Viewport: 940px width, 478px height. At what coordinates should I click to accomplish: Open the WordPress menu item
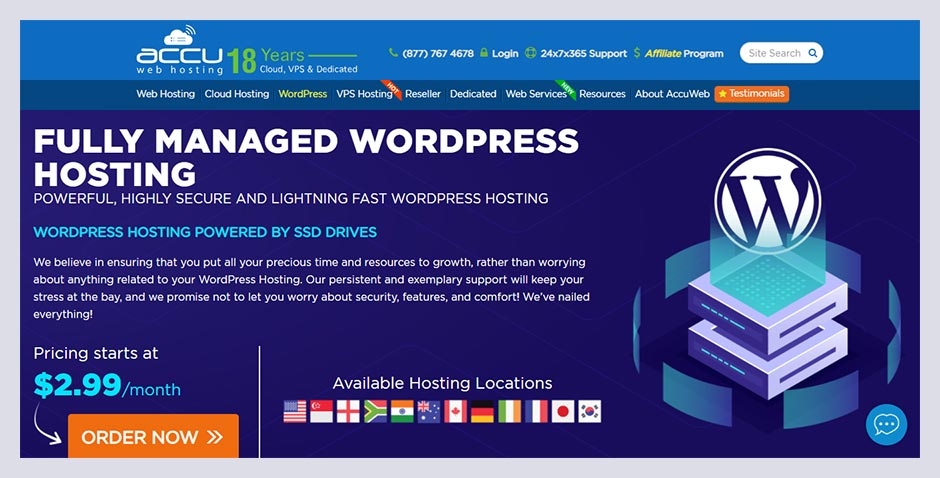(x=303, y=94)
